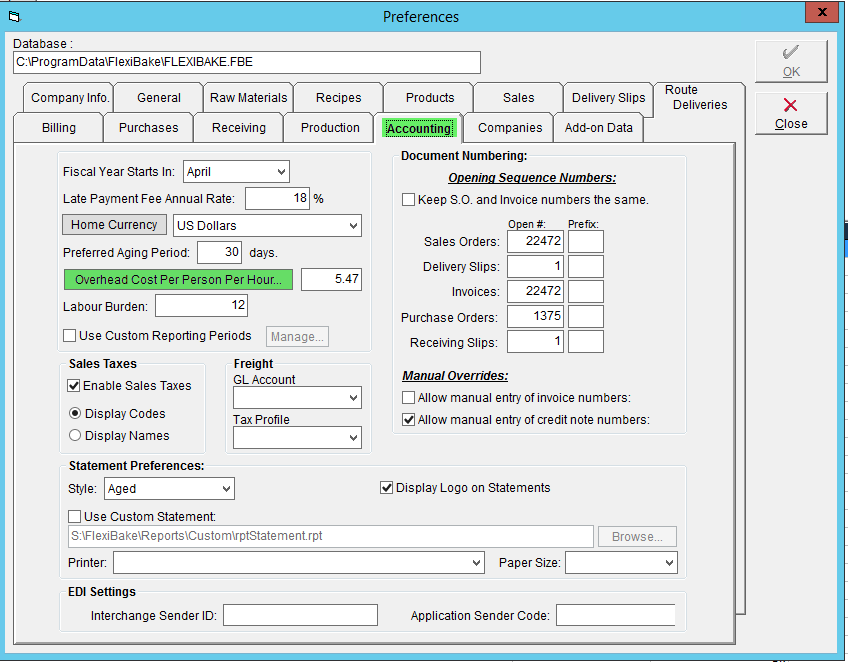Click the Purchase Orders prefix field

(x=586, y=316)
